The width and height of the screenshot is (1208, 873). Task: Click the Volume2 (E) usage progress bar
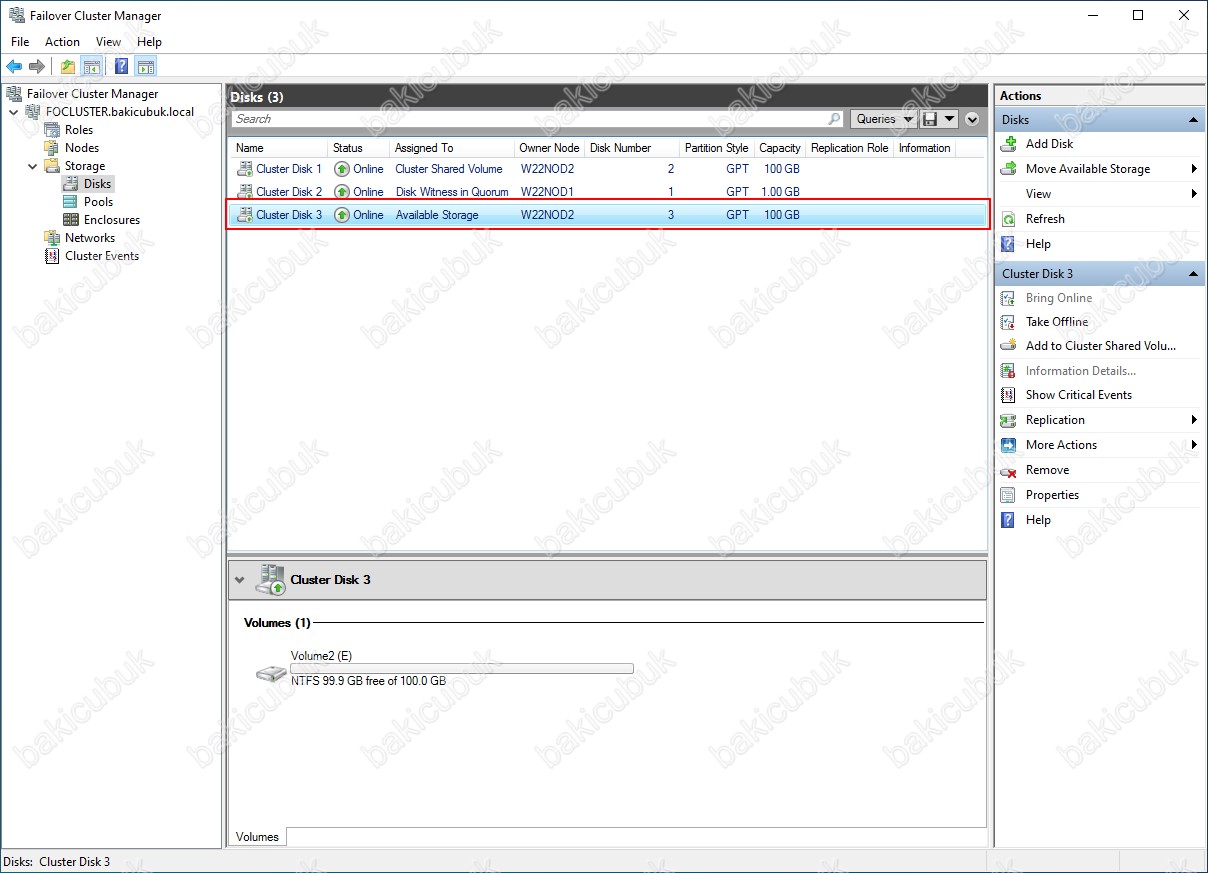[462, 669]
